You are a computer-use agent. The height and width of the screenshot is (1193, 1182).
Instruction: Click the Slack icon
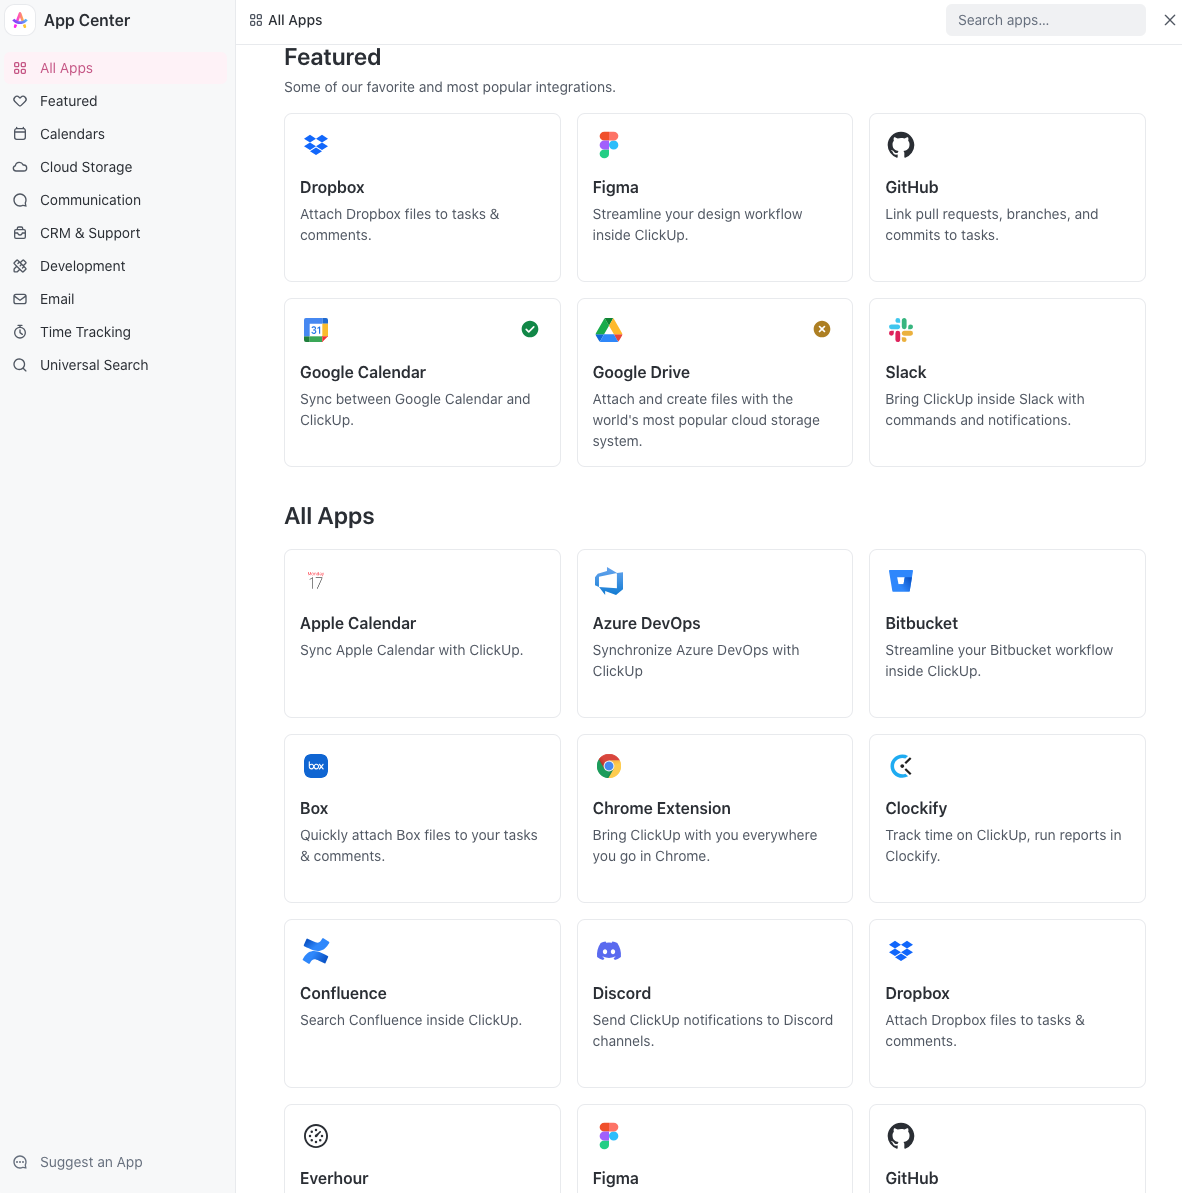pyautogui.click(x=901, y=329)
